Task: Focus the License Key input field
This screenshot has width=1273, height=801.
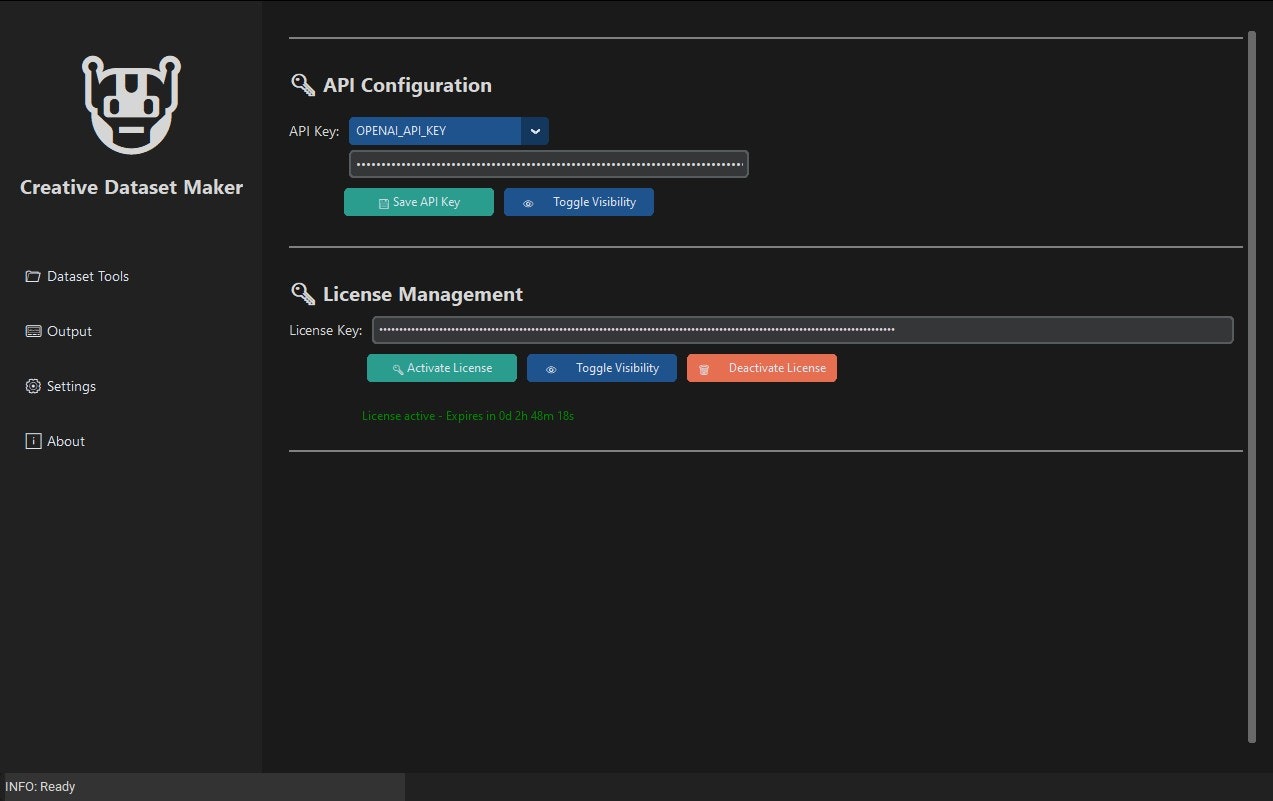Action: point(803,330)
